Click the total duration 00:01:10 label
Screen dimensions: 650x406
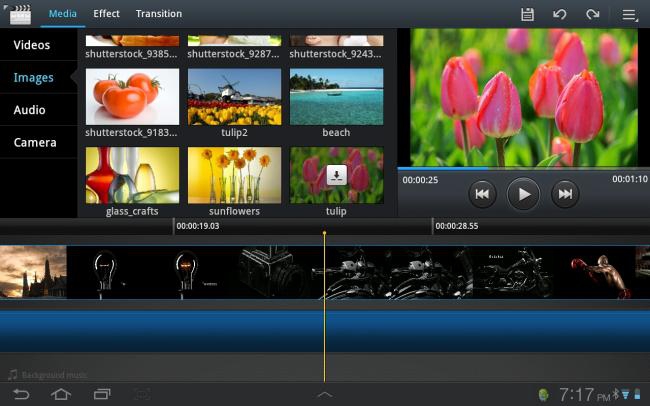630,179
